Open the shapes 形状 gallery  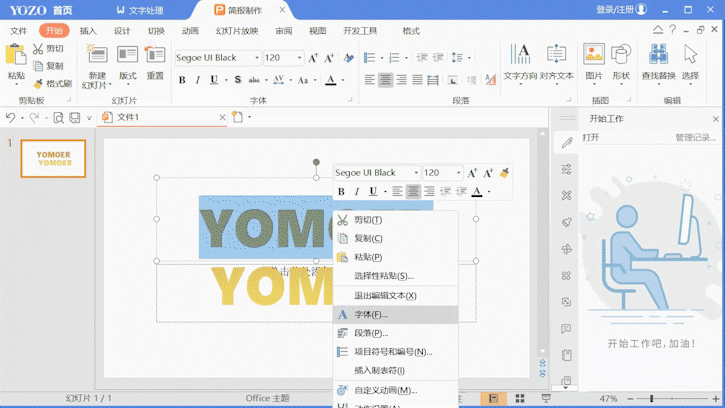click(621, 56)
